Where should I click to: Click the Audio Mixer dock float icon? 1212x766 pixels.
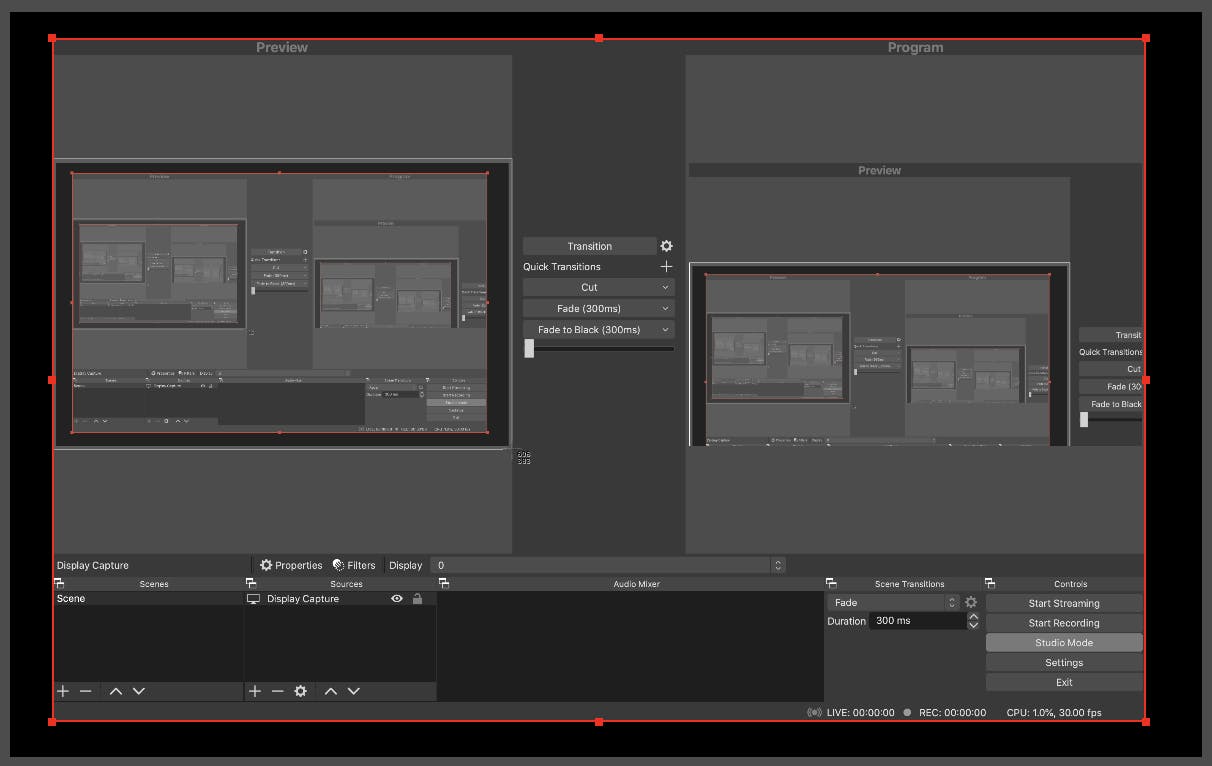(443, 583)
